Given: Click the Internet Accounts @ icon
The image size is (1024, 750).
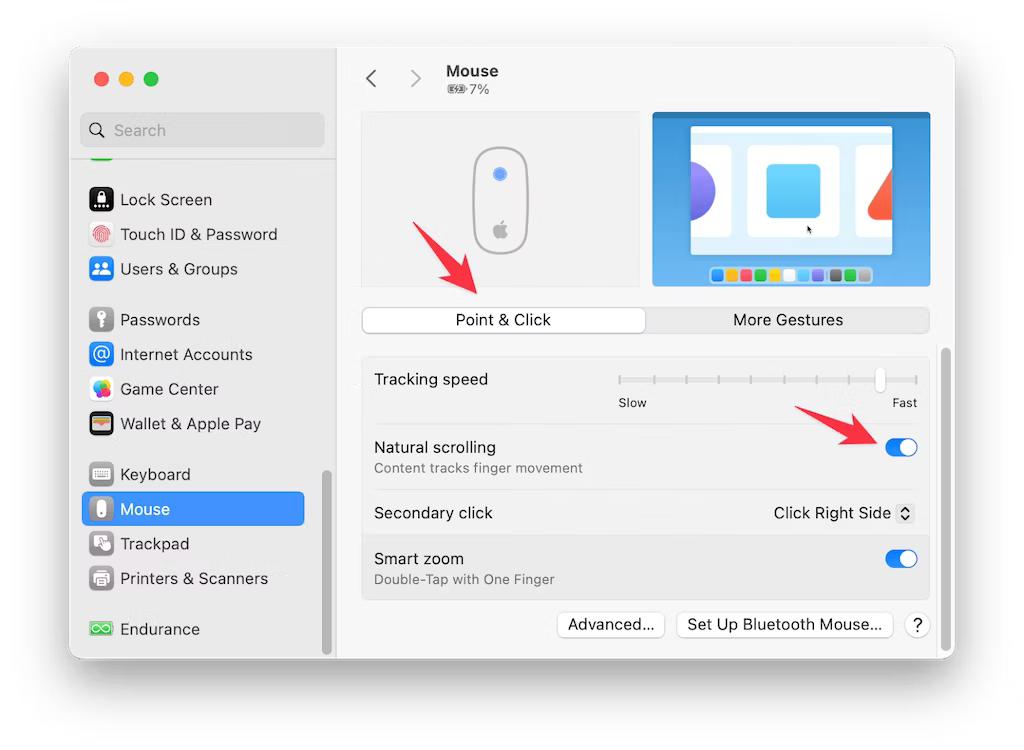Looking at the screenshot, I should coord(101,354).
